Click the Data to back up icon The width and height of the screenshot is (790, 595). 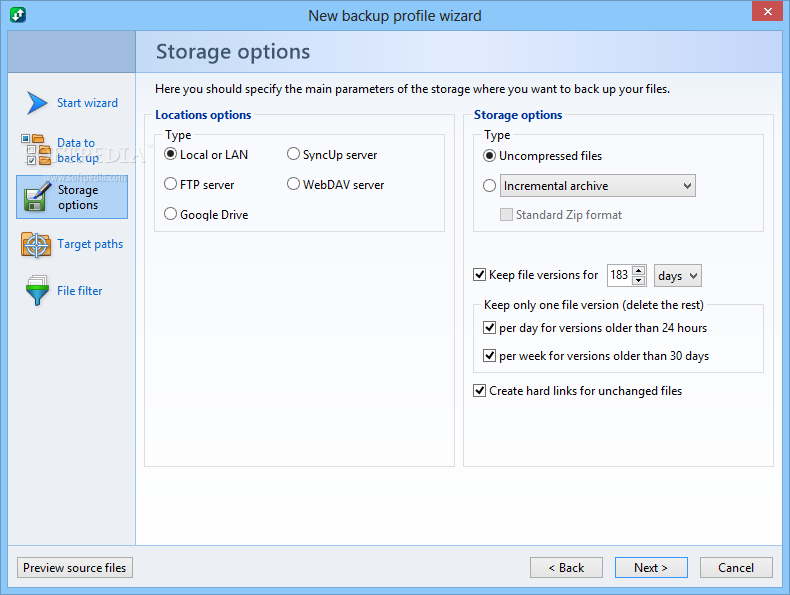[x=35, y=149]
